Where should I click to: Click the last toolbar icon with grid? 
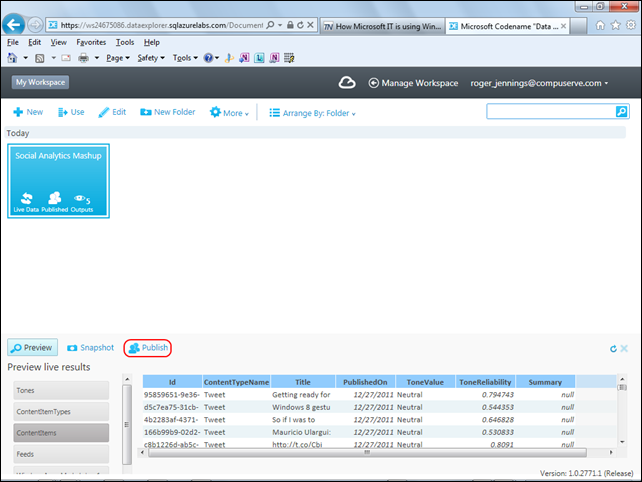point(289,58)
